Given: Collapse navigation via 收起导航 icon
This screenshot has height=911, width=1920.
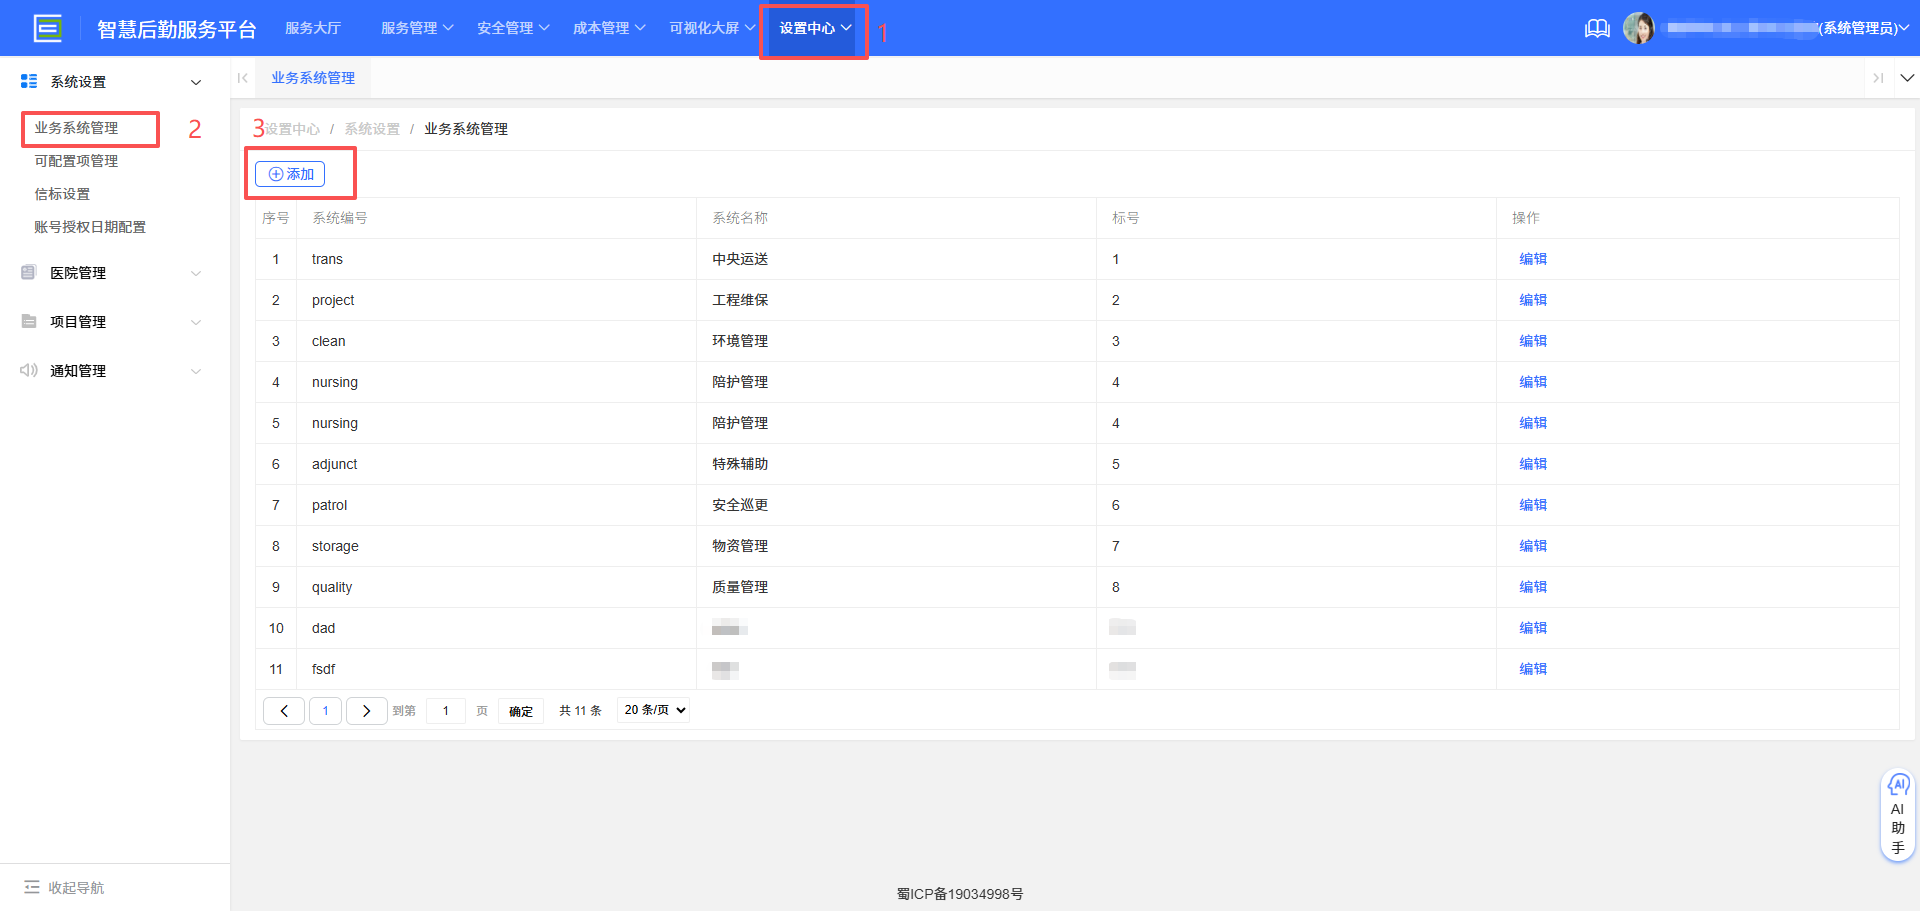Looking at the screenshot, I should pyautogui.click(x=34, y=887).
